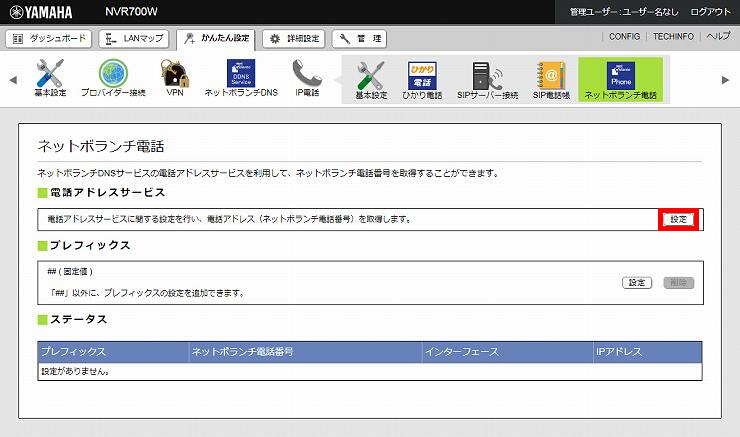740x437 pixels.
Task: Click the greyed 削除 button for プレフィックス
Action: (679, 283)
